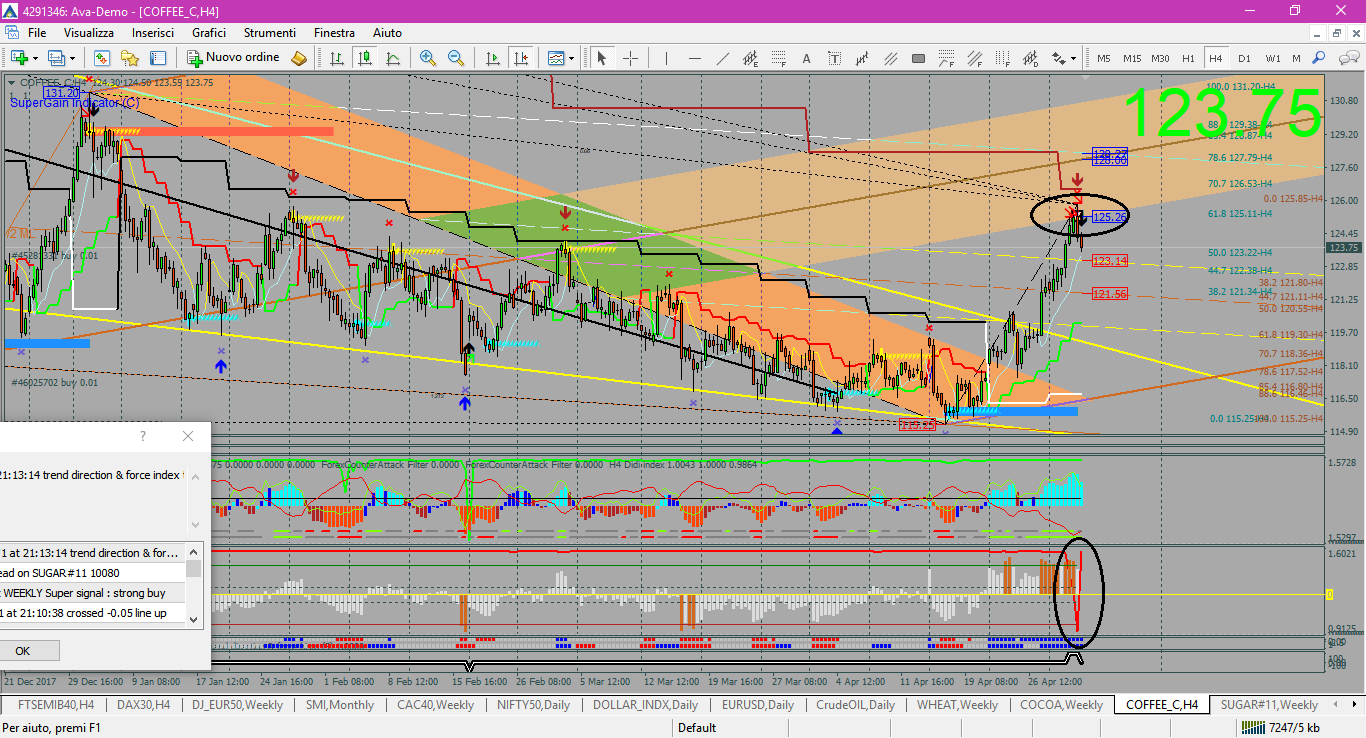Viewport: 1366px width, 738px height.
Task: Zoom out on the chart
Action: pos(456,58)
